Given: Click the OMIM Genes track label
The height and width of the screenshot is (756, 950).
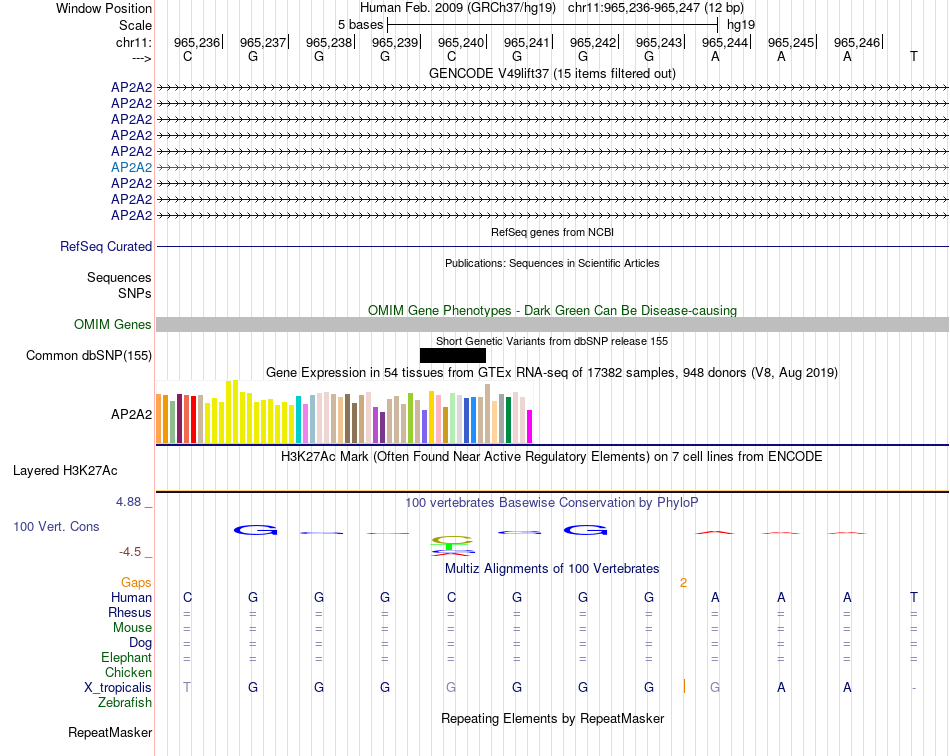Looking at the screenshot, I should 113,324.
